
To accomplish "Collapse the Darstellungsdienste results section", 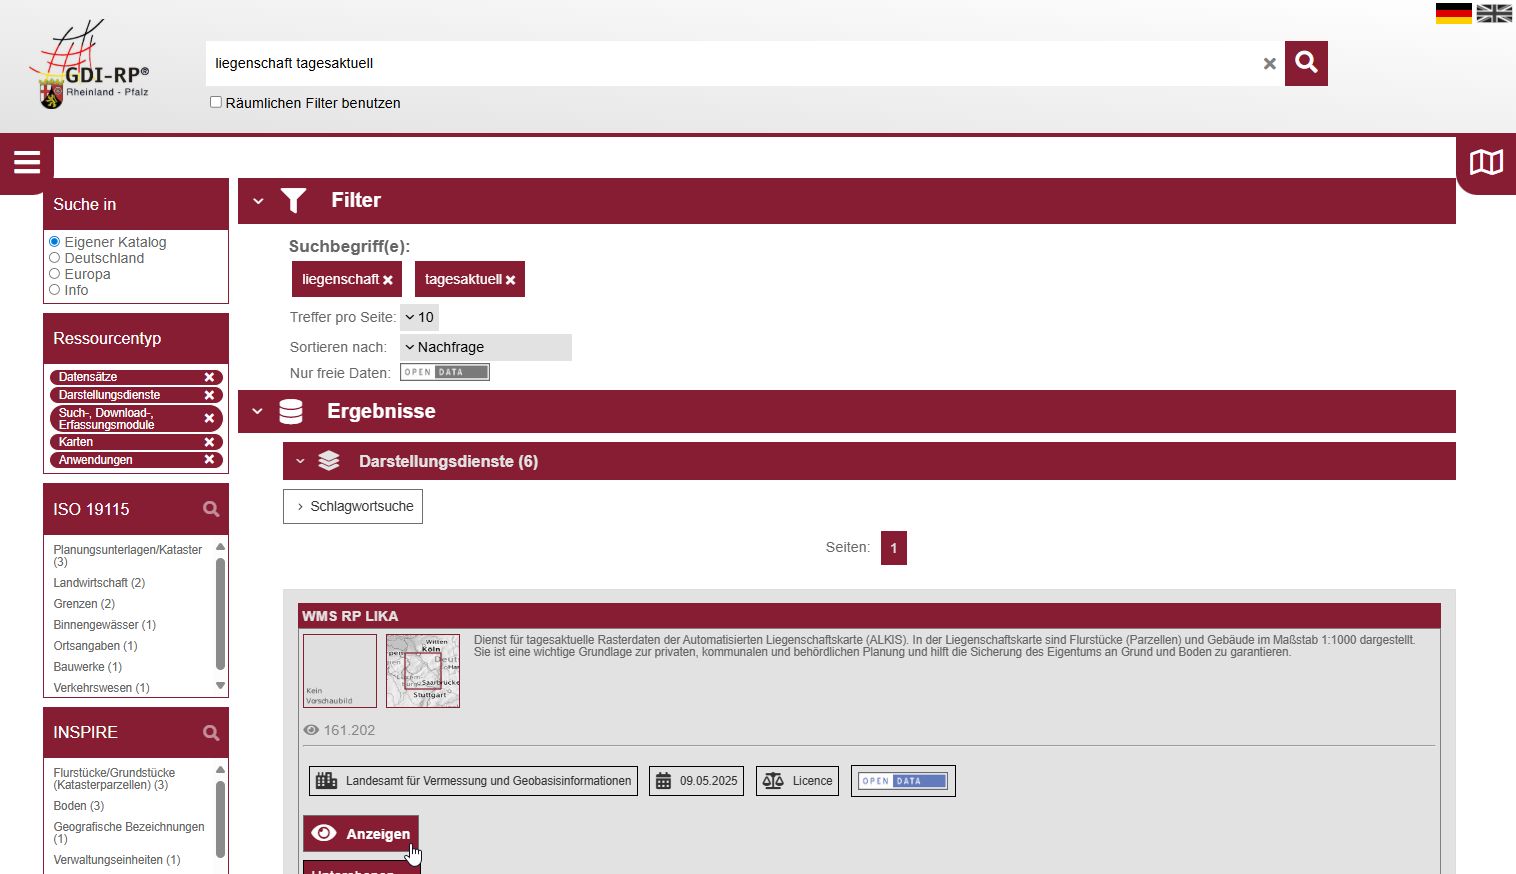I will tap(300, 461).
